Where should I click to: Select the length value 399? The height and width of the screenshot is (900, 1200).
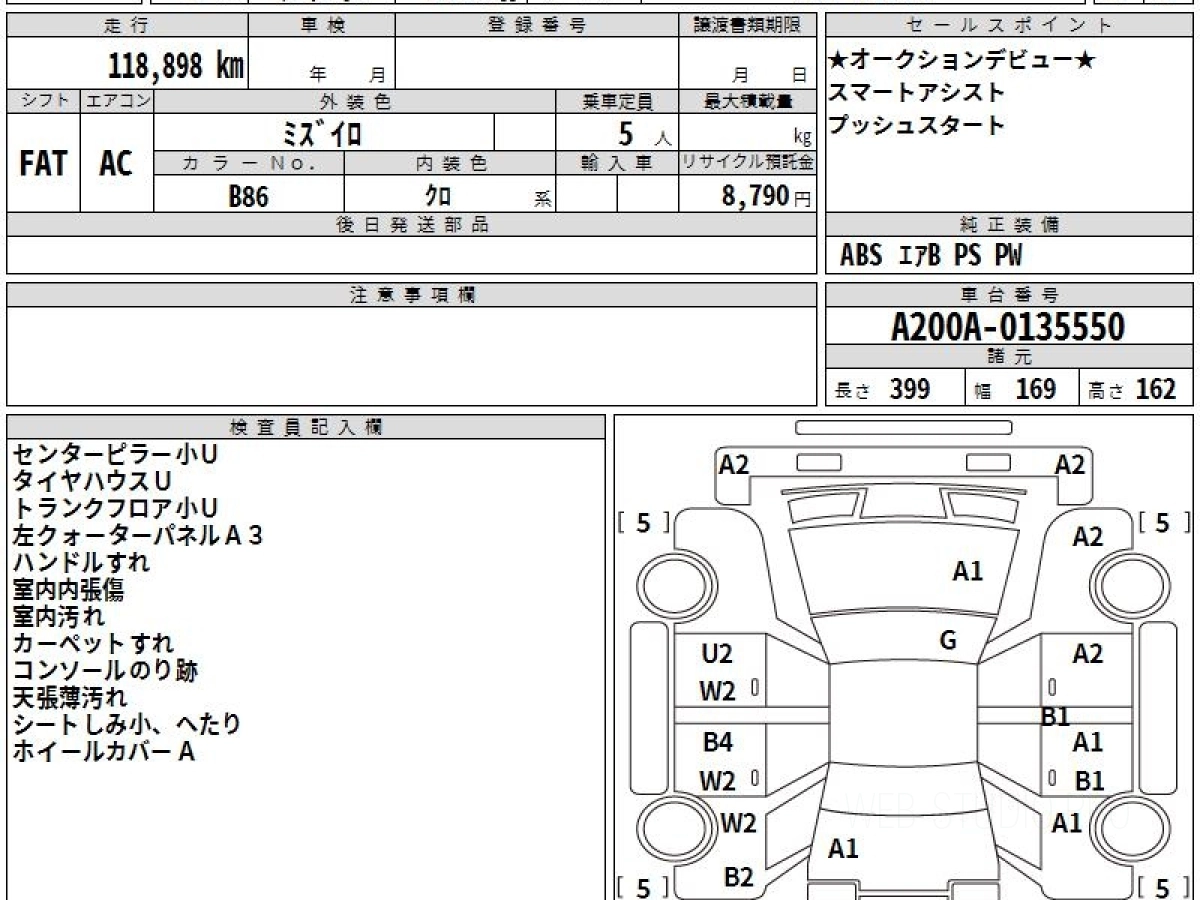(x=910, y=389)
